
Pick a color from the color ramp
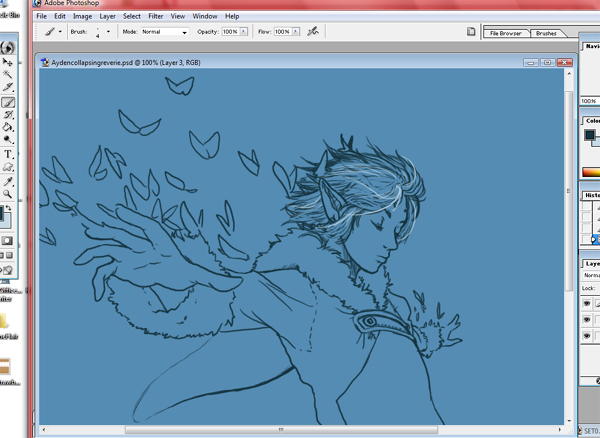click(x=591, y=172)
